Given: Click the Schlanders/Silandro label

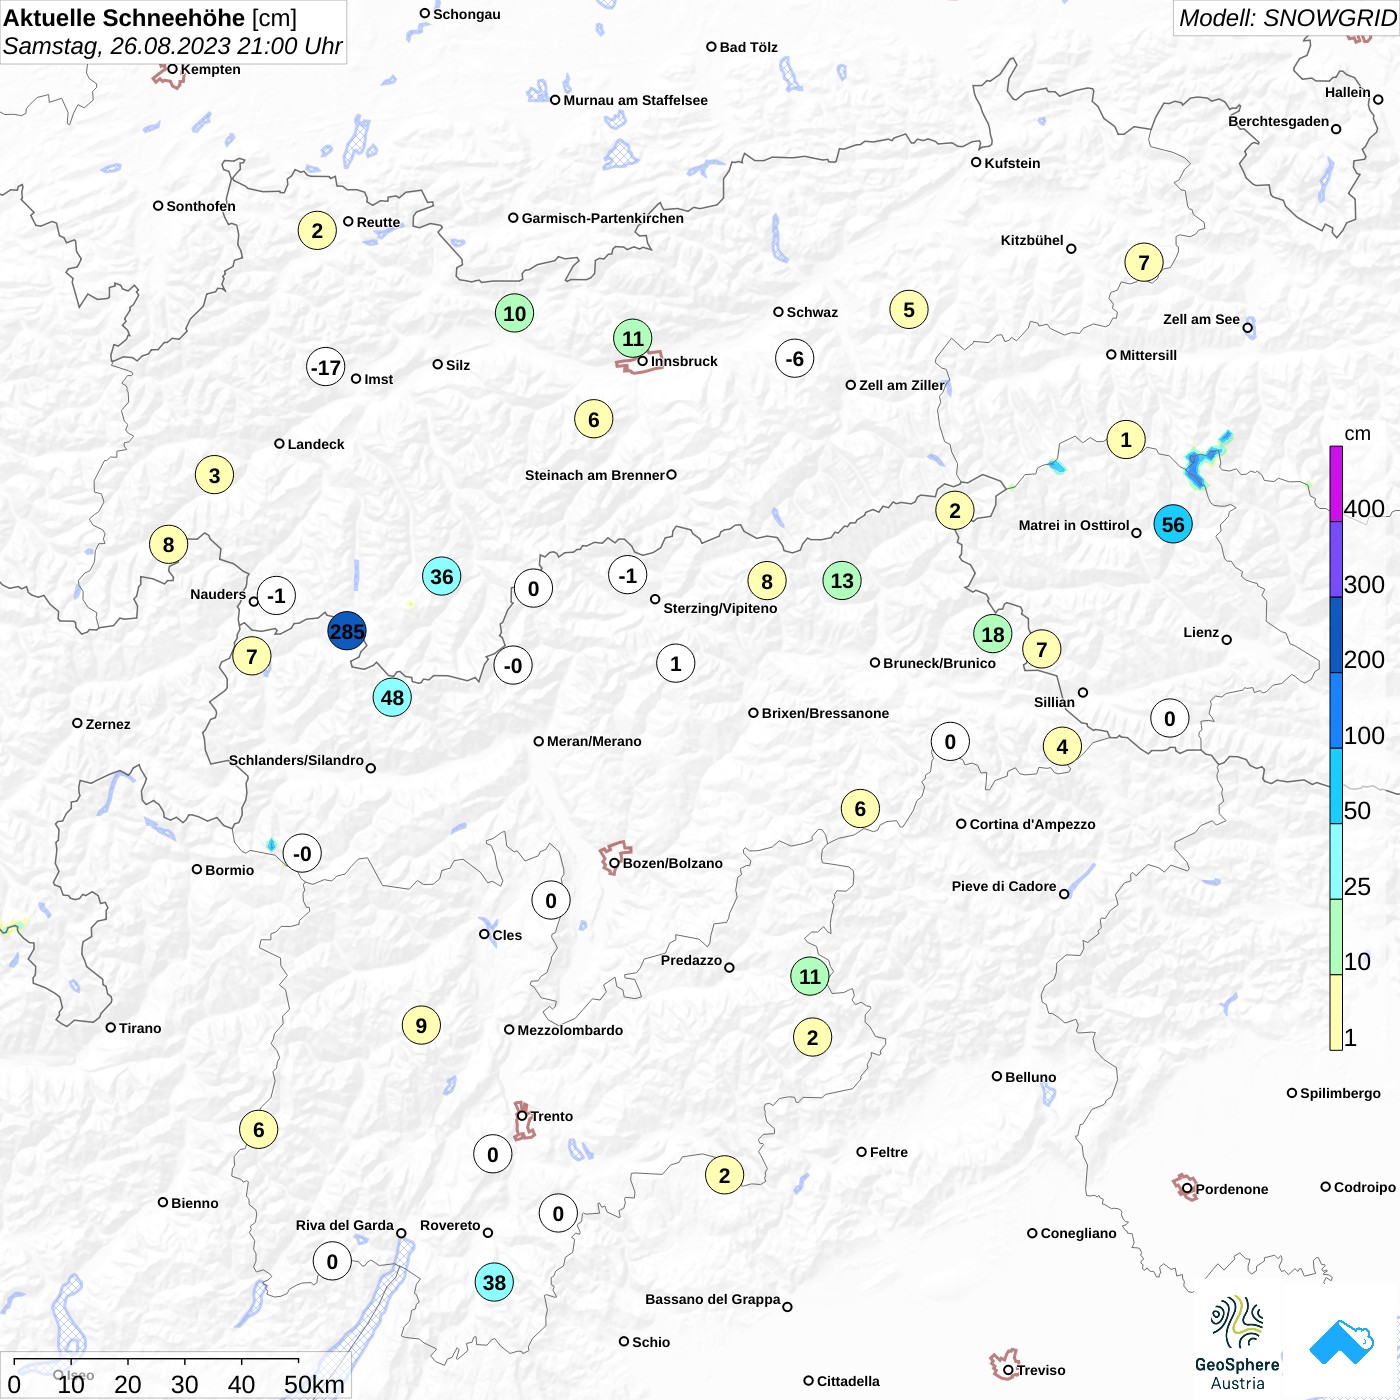Looking at the screenshot, I should click(296, 760).
